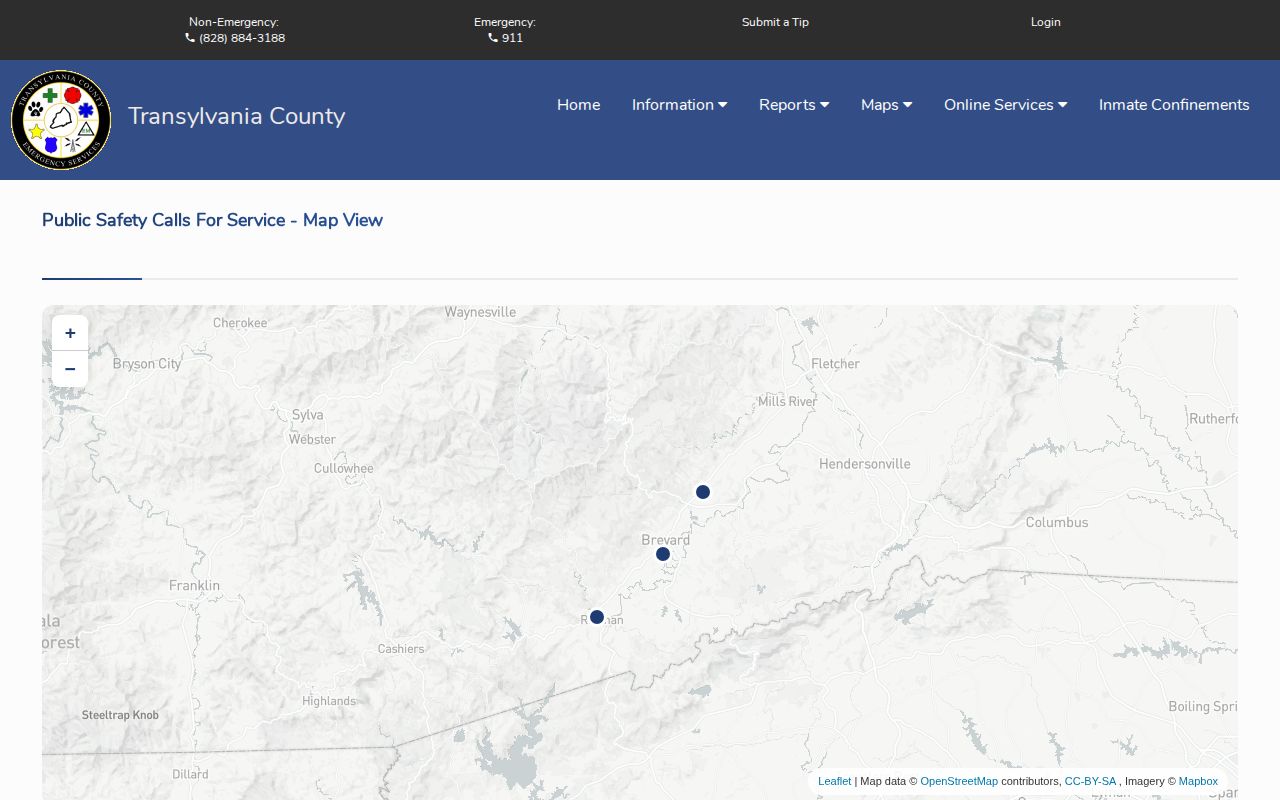Click the Fletcher label on the map
This screenshot has width=1280, height=800.
point(836,364)
